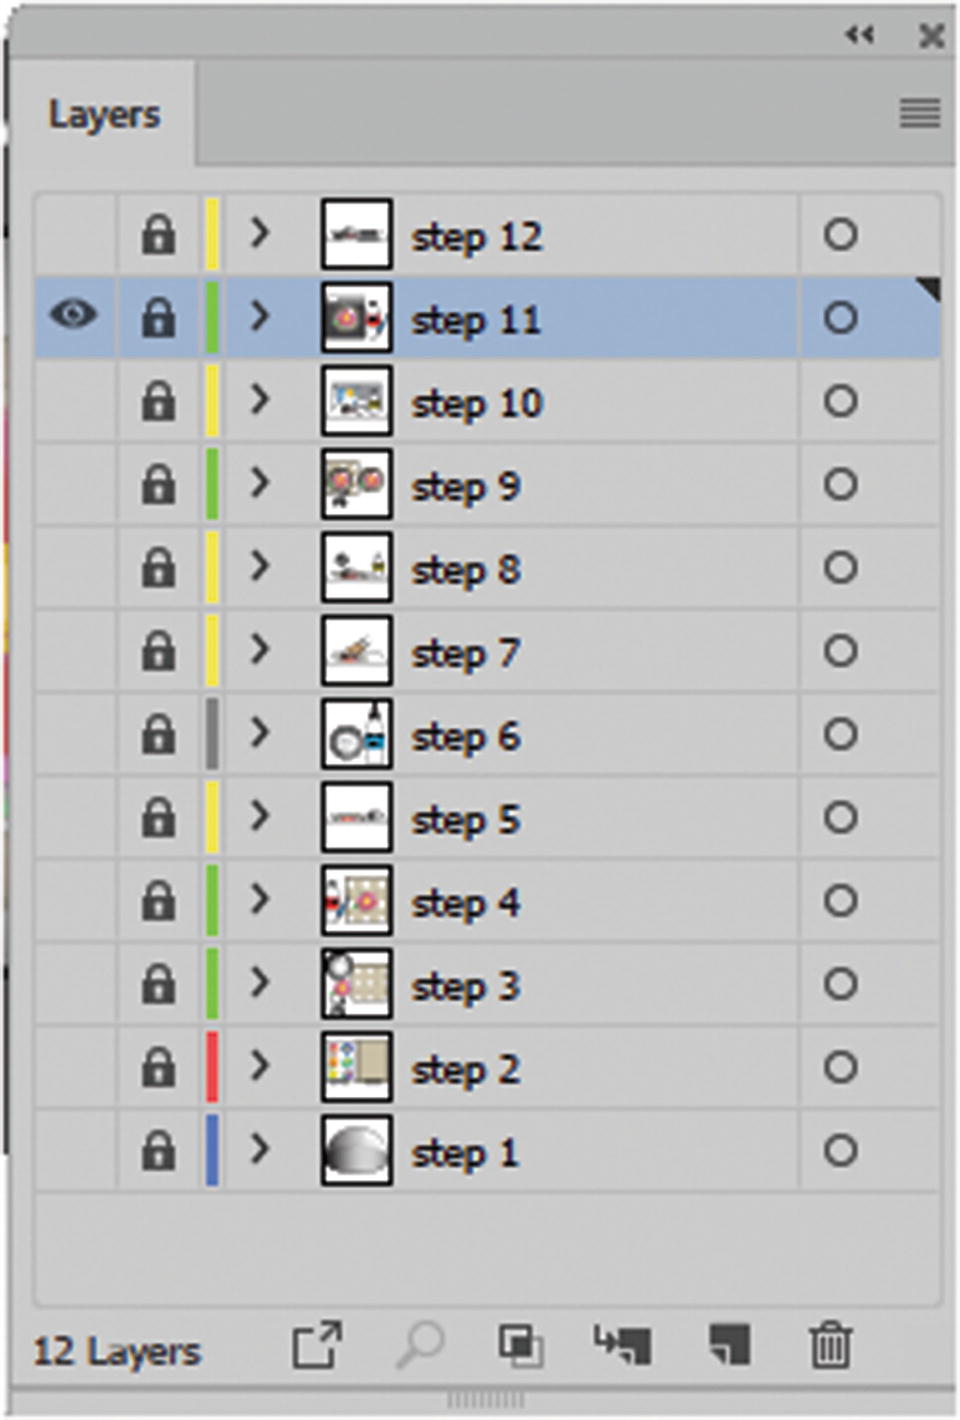Unlock the step 12 layer
960x1420 pixels.
click(x=158, y=236)
